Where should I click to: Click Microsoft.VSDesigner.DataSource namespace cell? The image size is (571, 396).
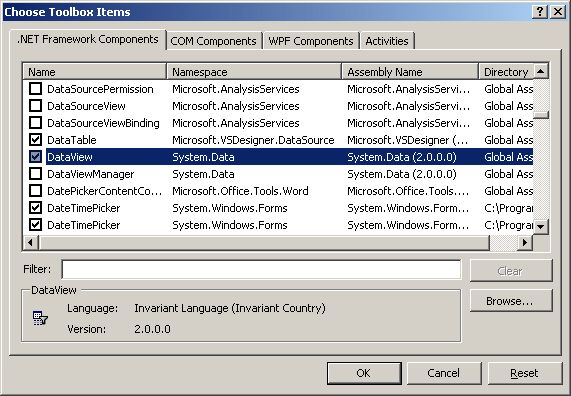pyautogui.click(x=253, y=140)
